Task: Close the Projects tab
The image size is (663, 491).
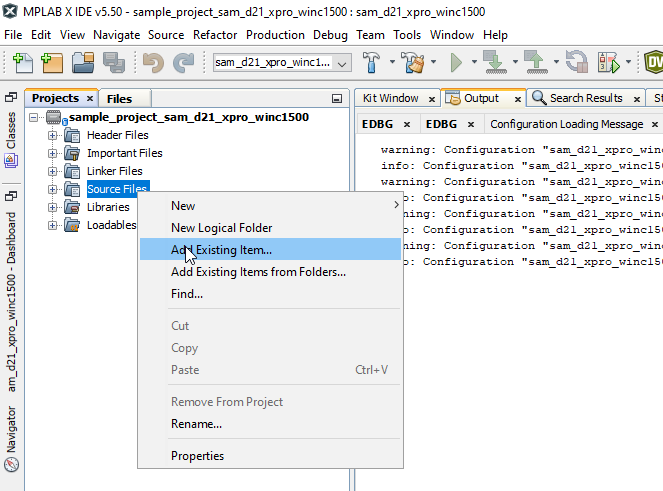Action: coord(89,98)
